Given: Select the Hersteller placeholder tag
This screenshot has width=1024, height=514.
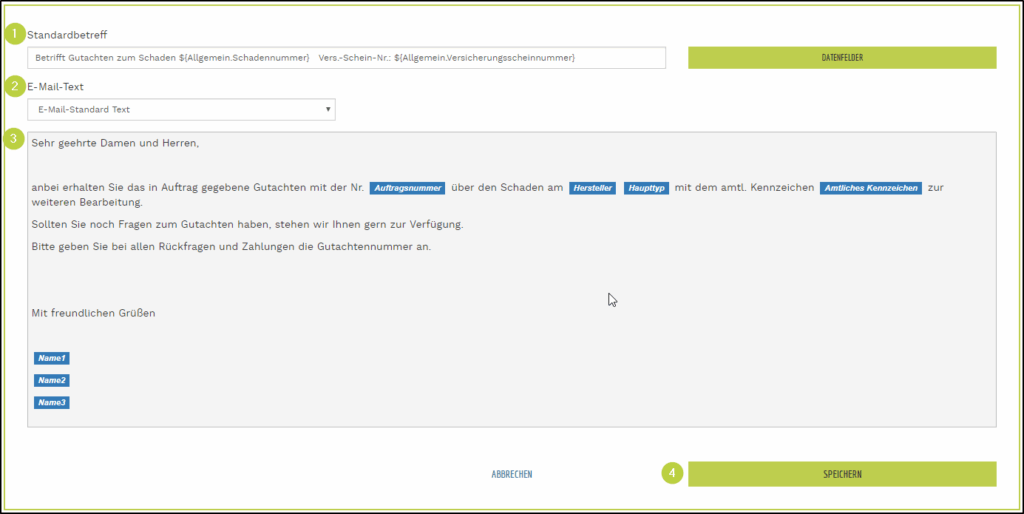Looking at the screenshot, I should [592, 188].
